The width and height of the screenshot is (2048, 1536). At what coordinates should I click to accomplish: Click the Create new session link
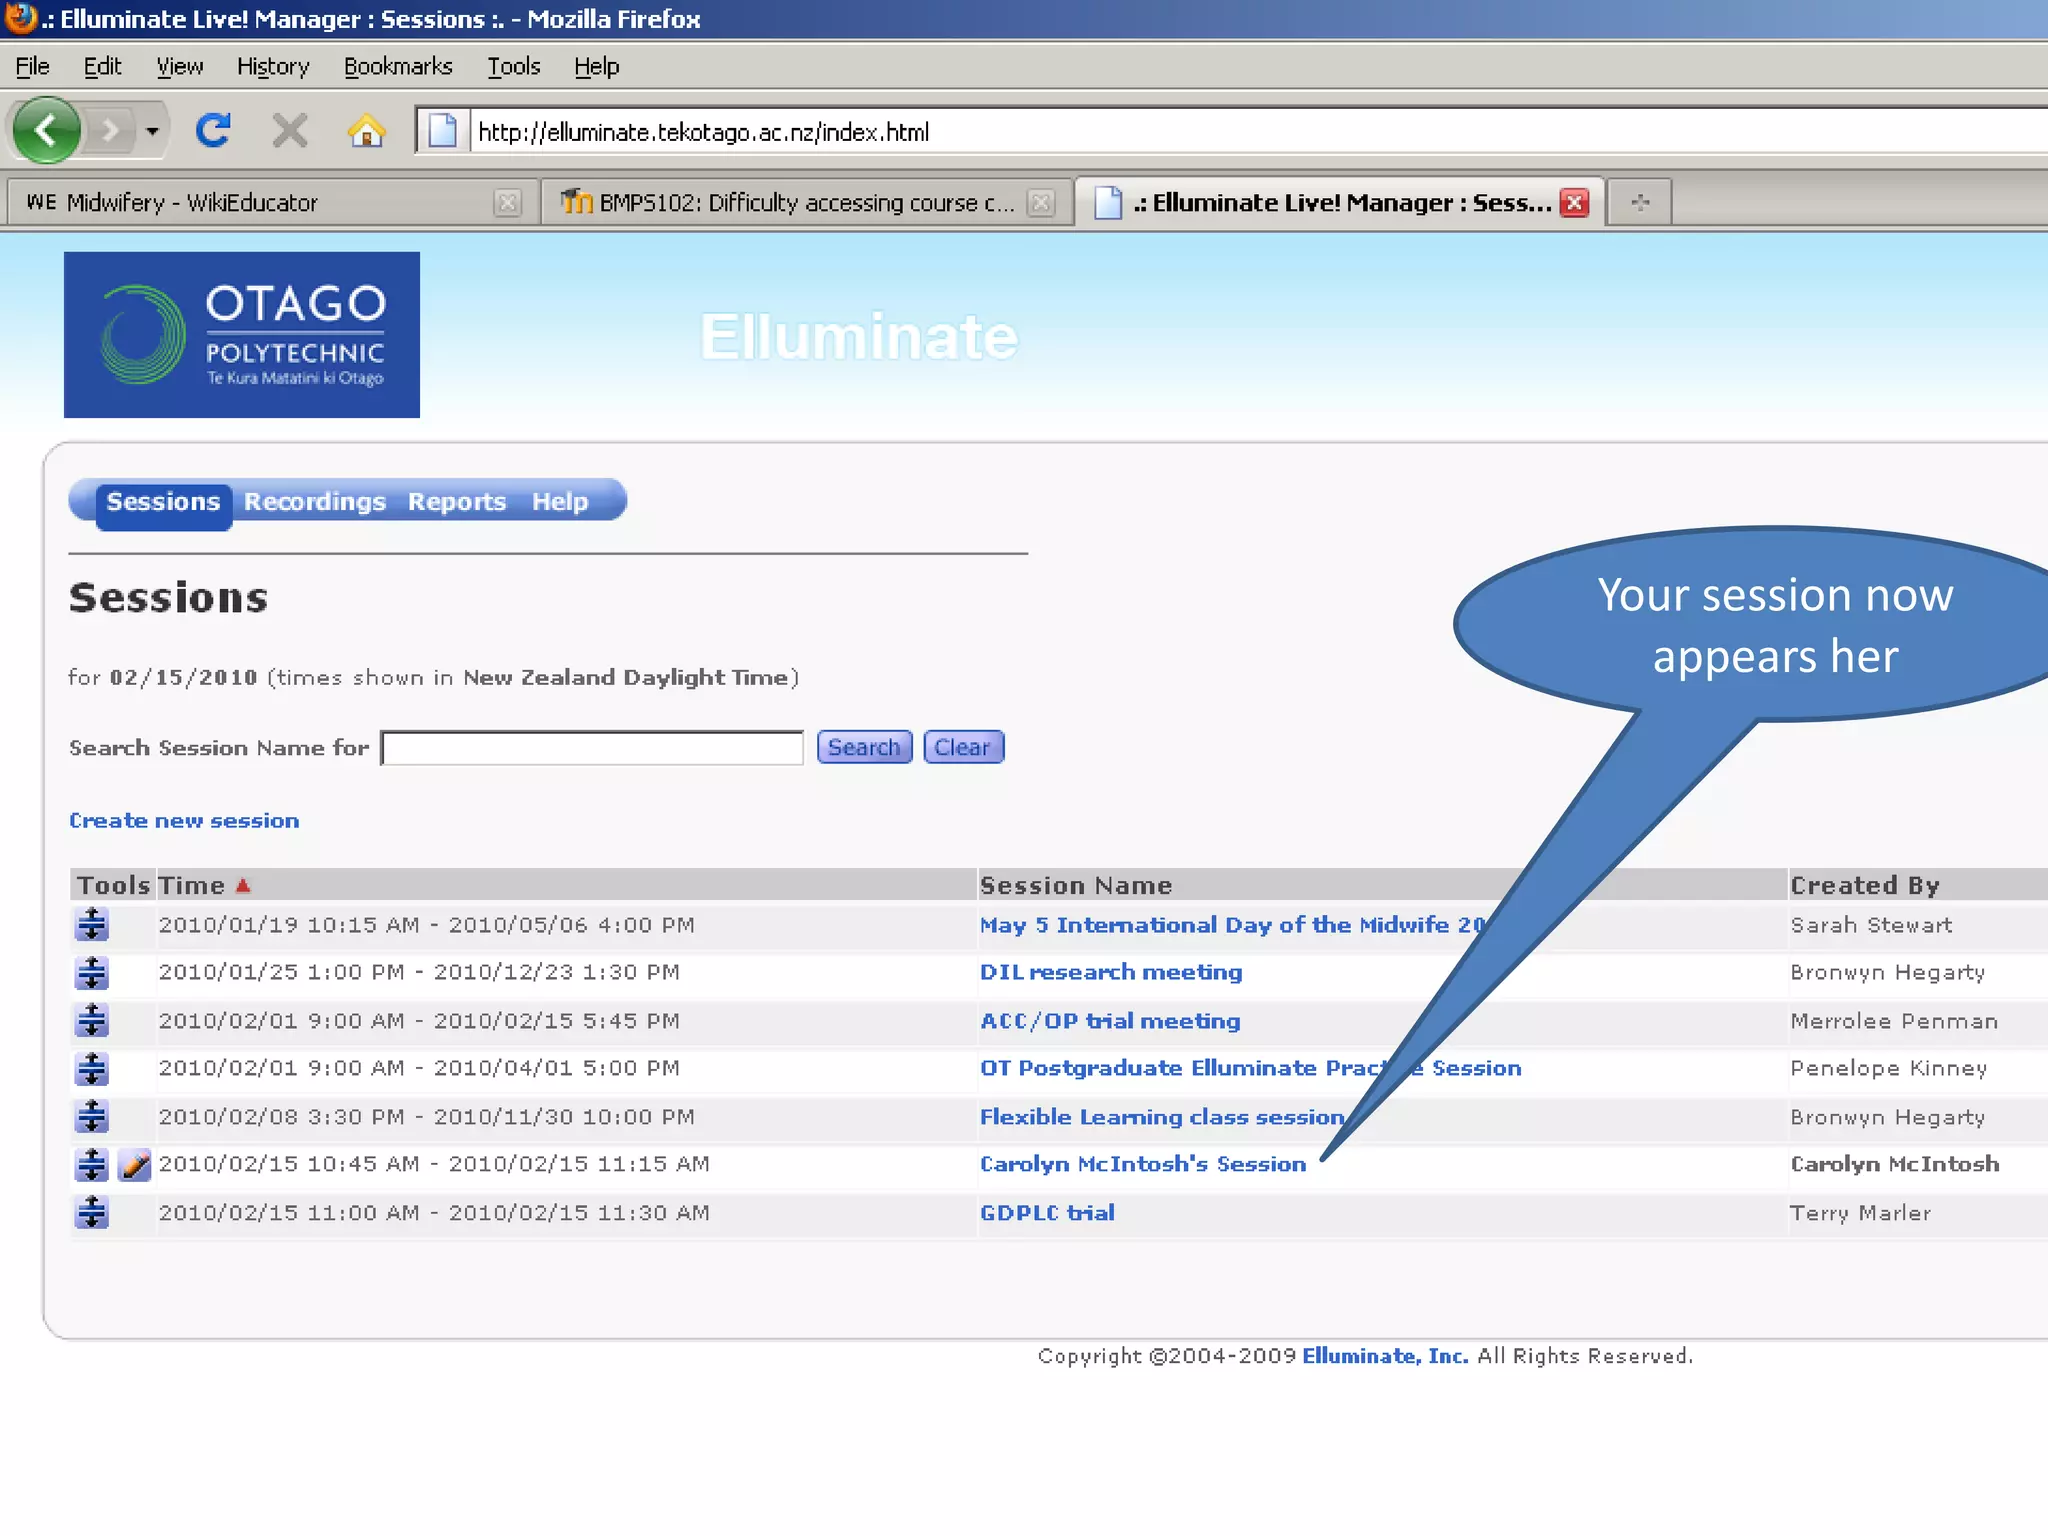pyautogui.click(x=184, y=821)
